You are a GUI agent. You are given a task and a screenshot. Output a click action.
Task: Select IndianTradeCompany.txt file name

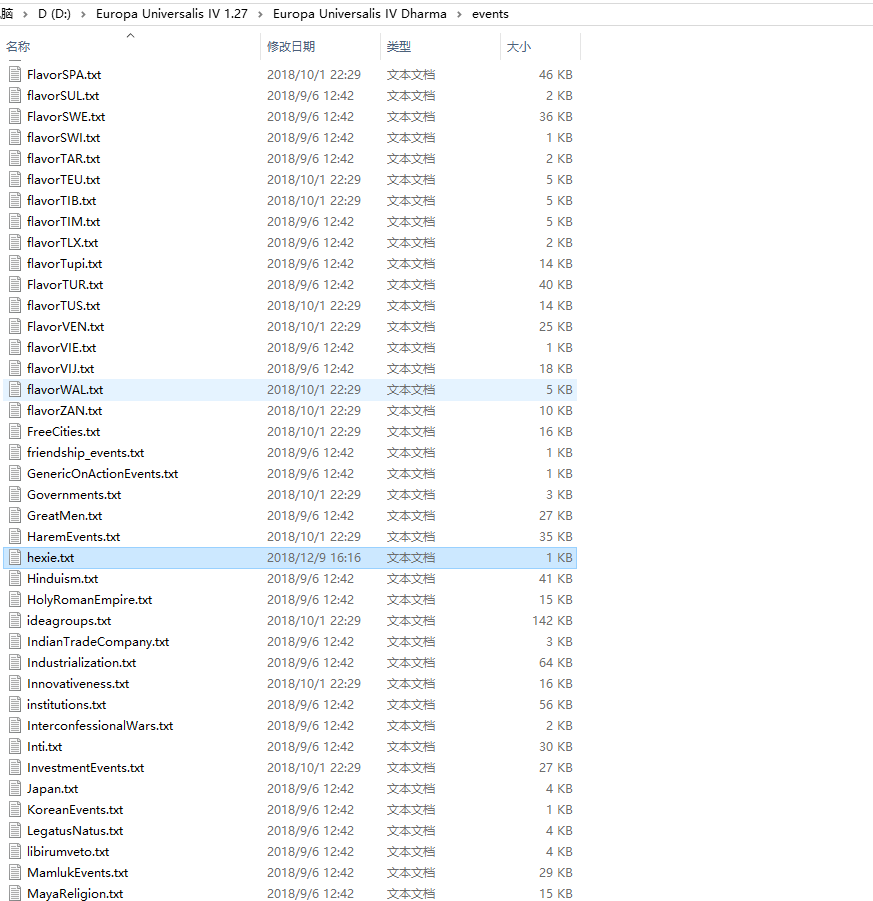click(x=98, y=642)
